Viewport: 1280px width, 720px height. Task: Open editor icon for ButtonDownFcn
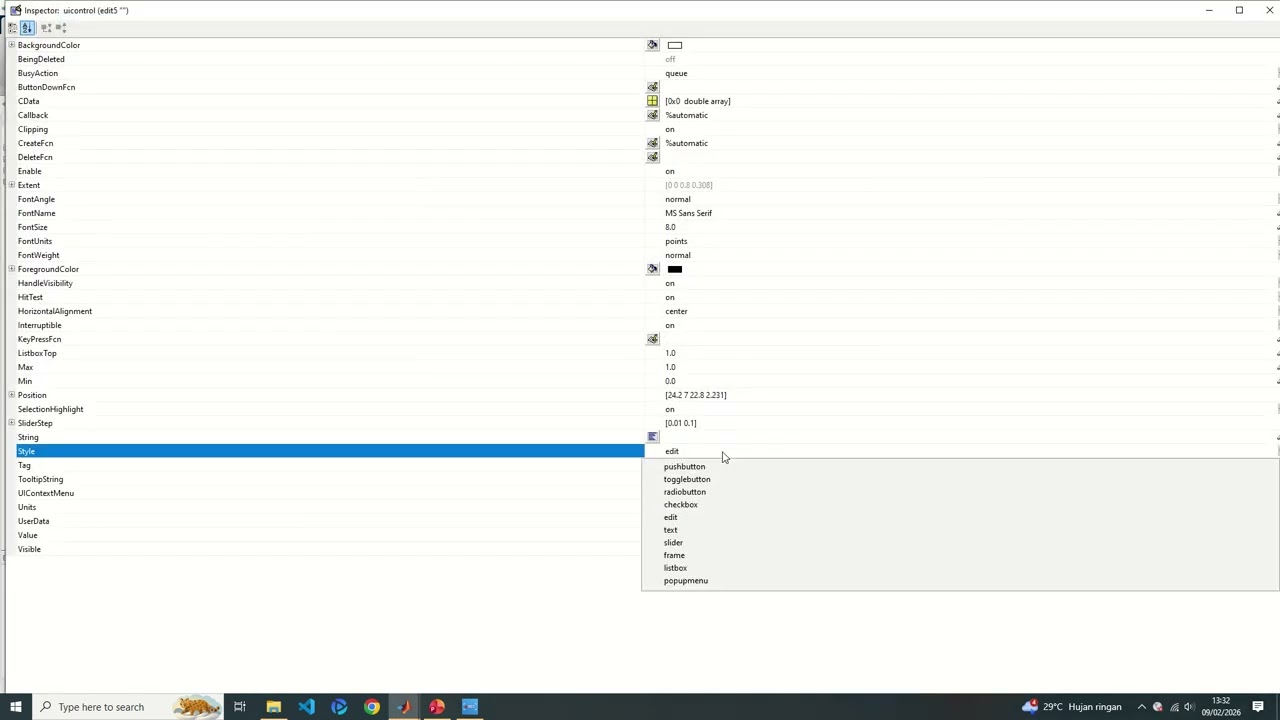tap(653, 87)
